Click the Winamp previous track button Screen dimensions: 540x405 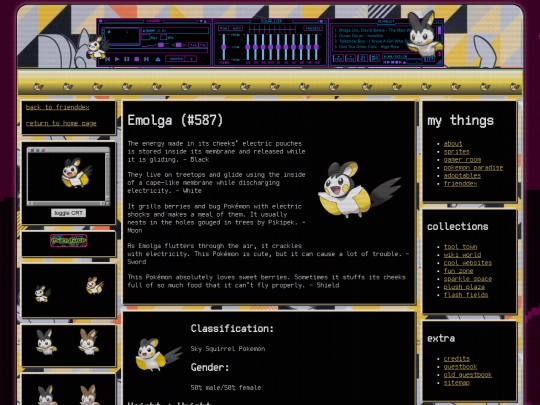[107, 59]
